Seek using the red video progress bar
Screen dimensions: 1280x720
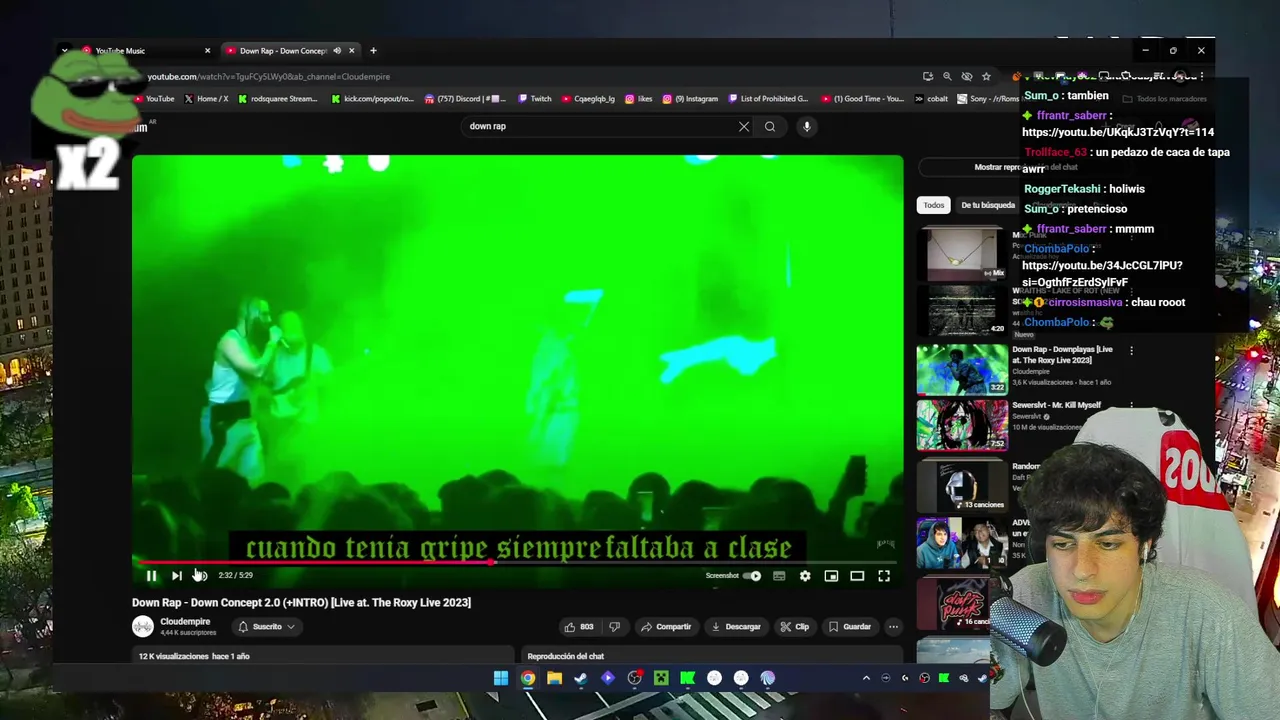(517, 562)
